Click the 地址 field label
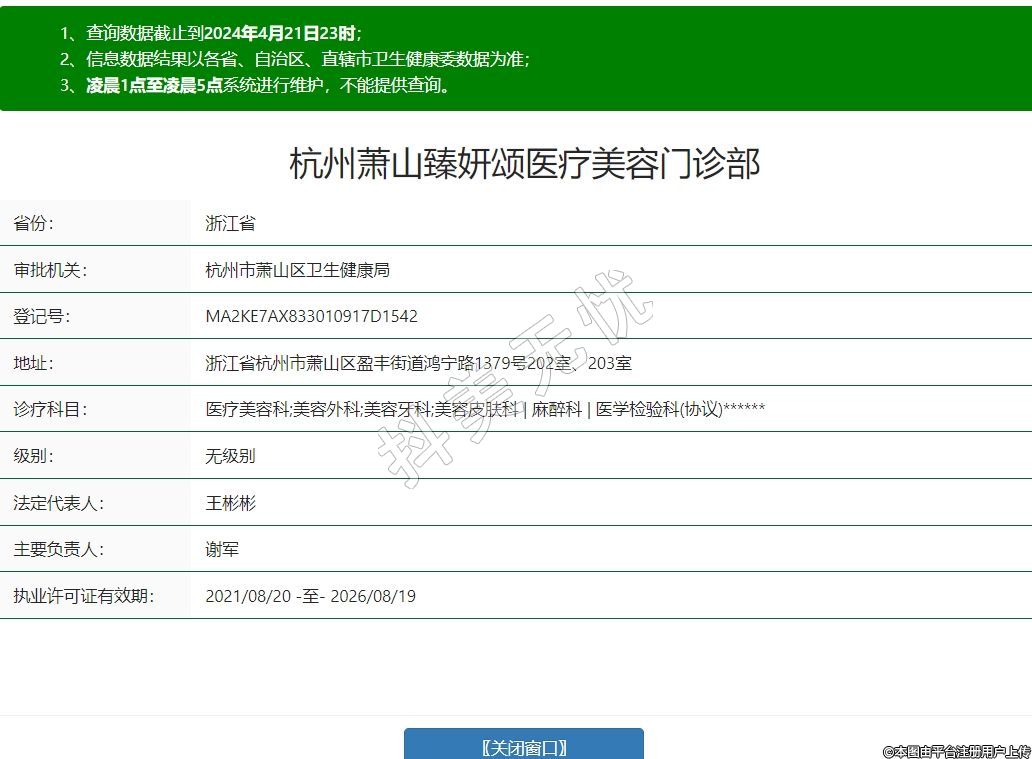 click(x=33, y=363)
